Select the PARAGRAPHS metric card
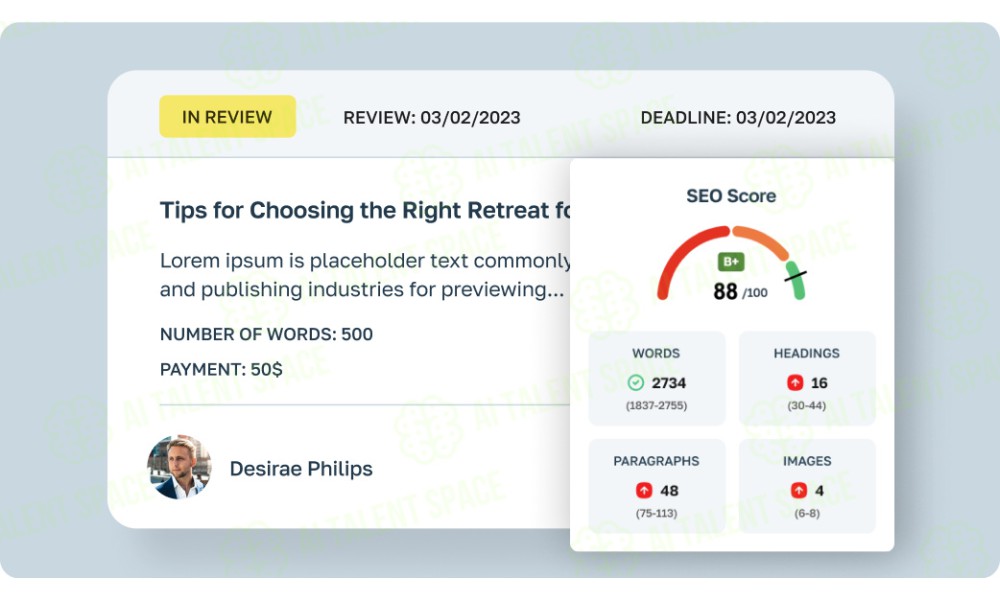Image resolution: width=1000 pixels, height=600 pixels. tap(656, 486)
